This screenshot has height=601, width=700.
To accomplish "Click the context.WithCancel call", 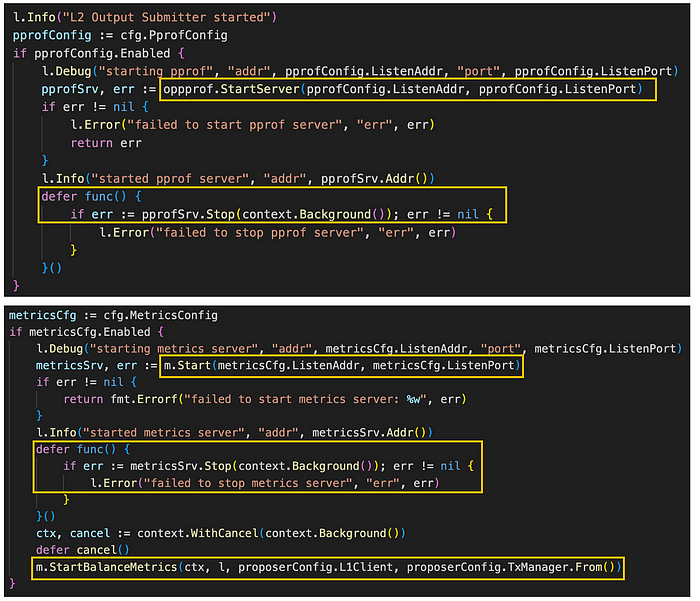I will pos(271,533).
